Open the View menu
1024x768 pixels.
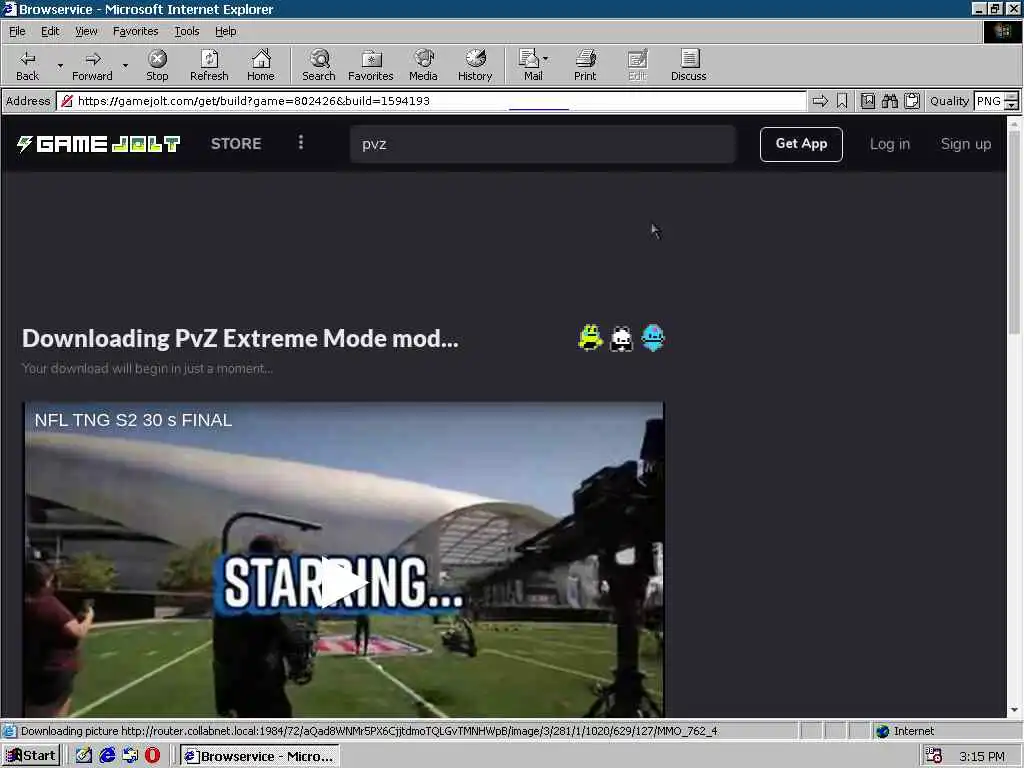(86, 31)
